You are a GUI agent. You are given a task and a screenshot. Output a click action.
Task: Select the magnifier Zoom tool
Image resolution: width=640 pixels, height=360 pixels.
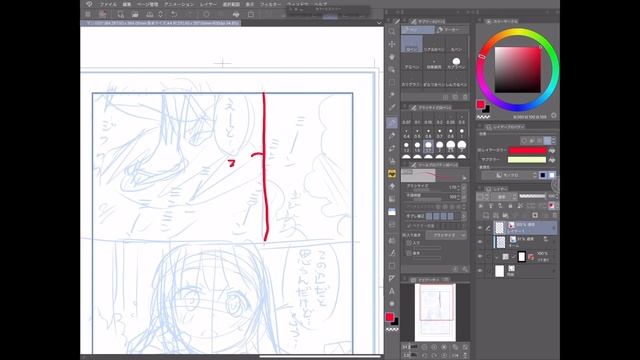pyautogui.click(x=392, y=31)
